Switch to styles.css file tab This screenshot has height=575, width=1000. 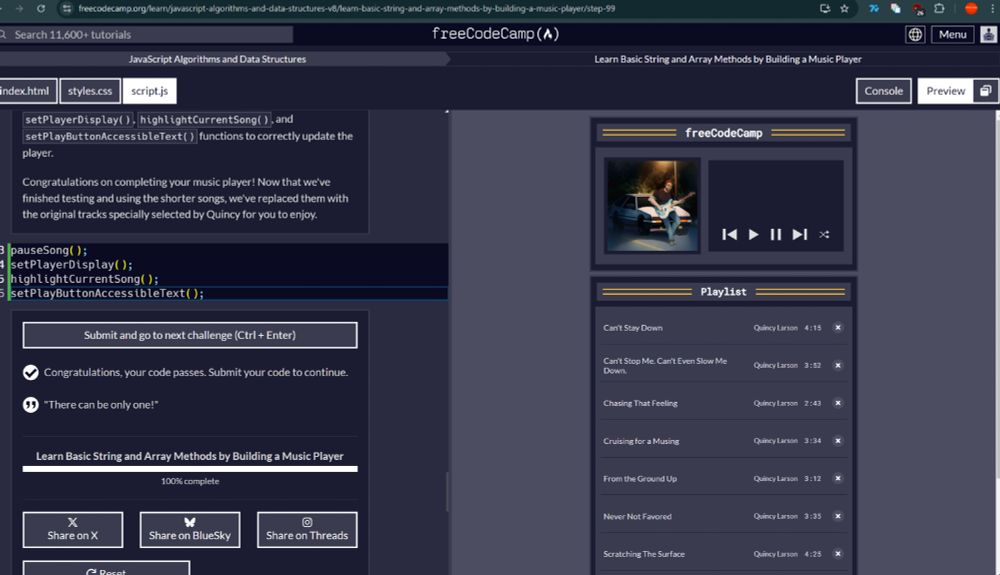90,91
